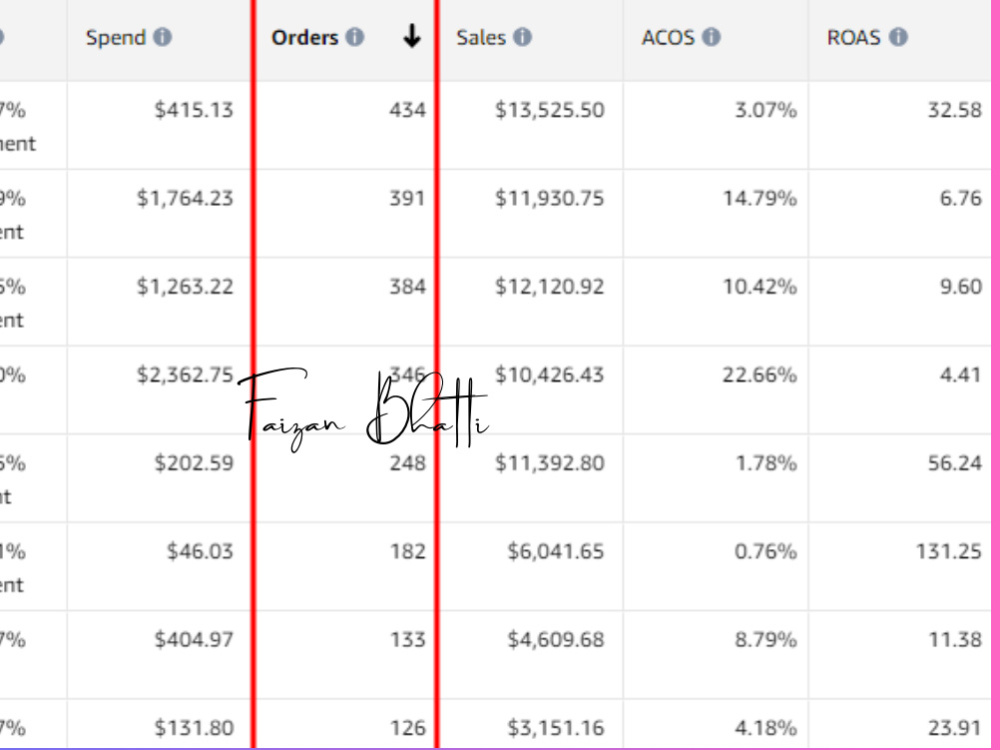Click the orders count 248
This screenshot has width=1000, height=750.
click(408, 463)
